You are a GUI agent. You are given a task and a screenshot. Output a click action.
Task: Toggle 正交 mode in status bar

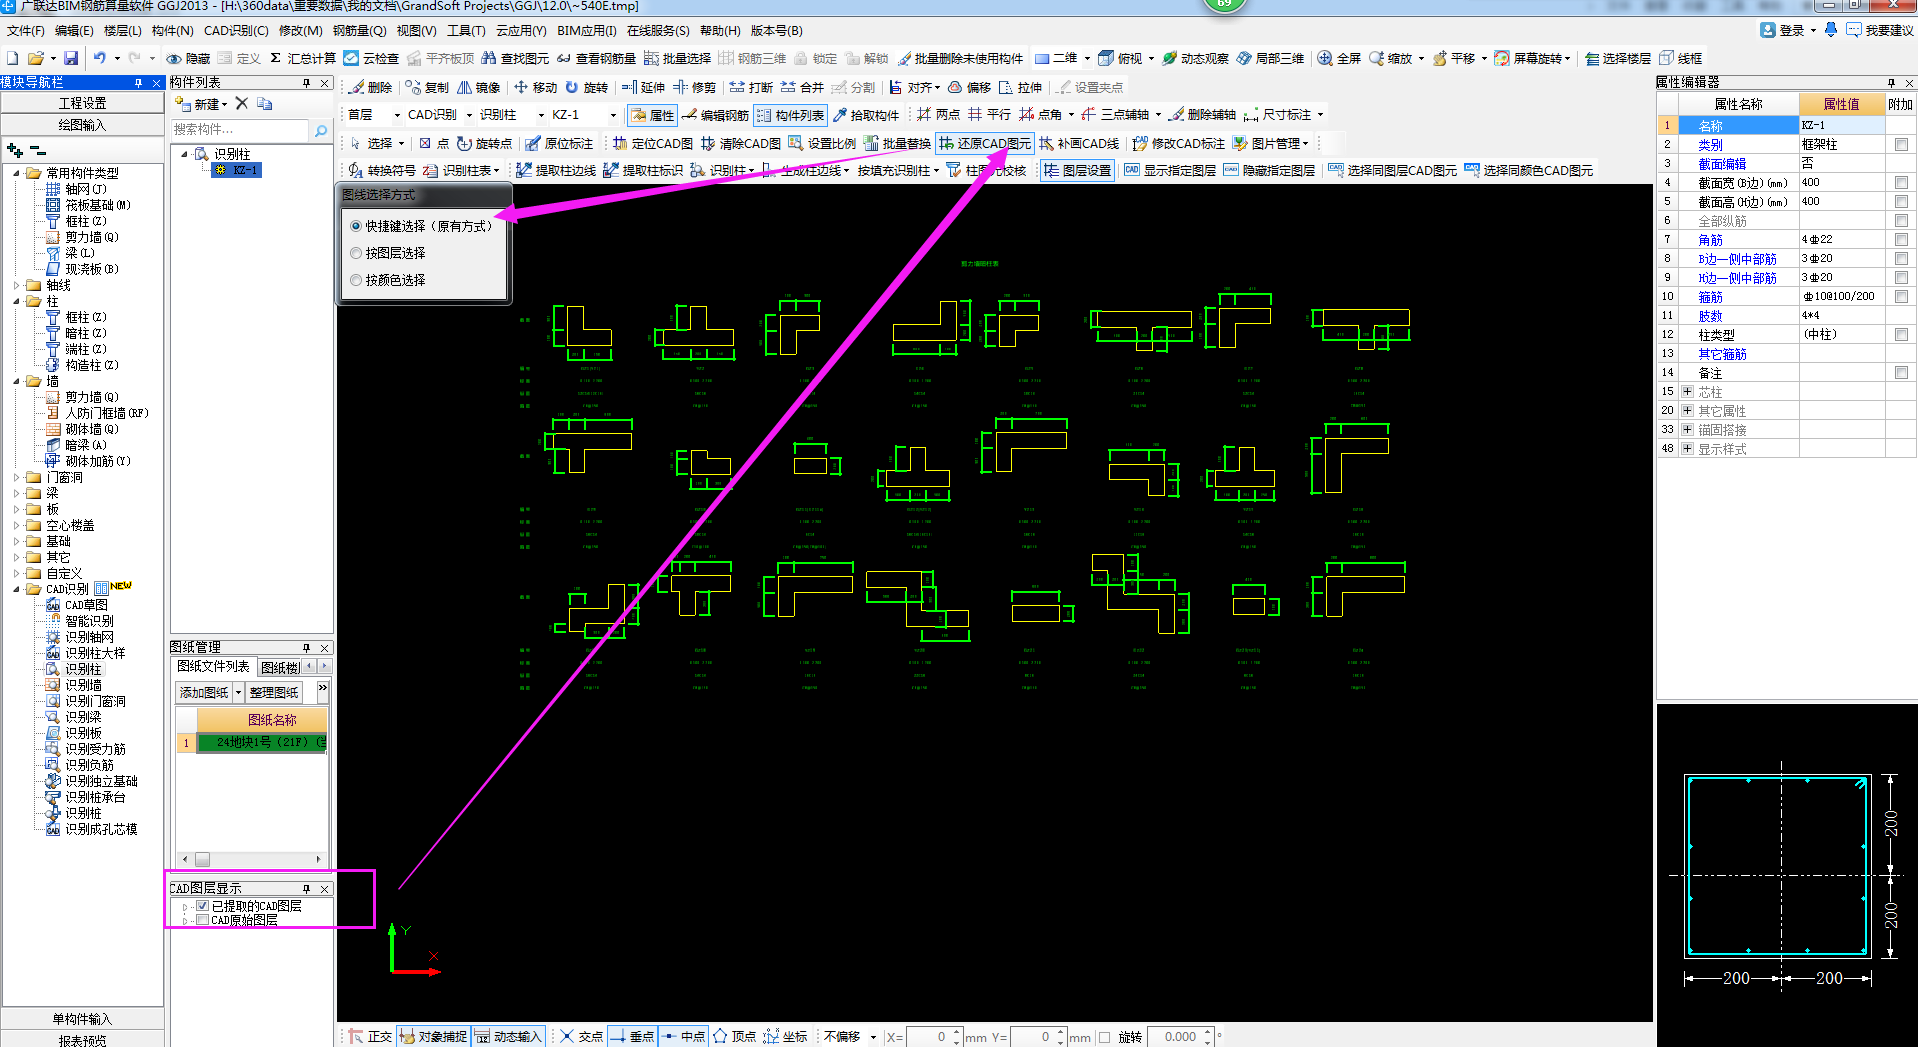[370, 1036]
